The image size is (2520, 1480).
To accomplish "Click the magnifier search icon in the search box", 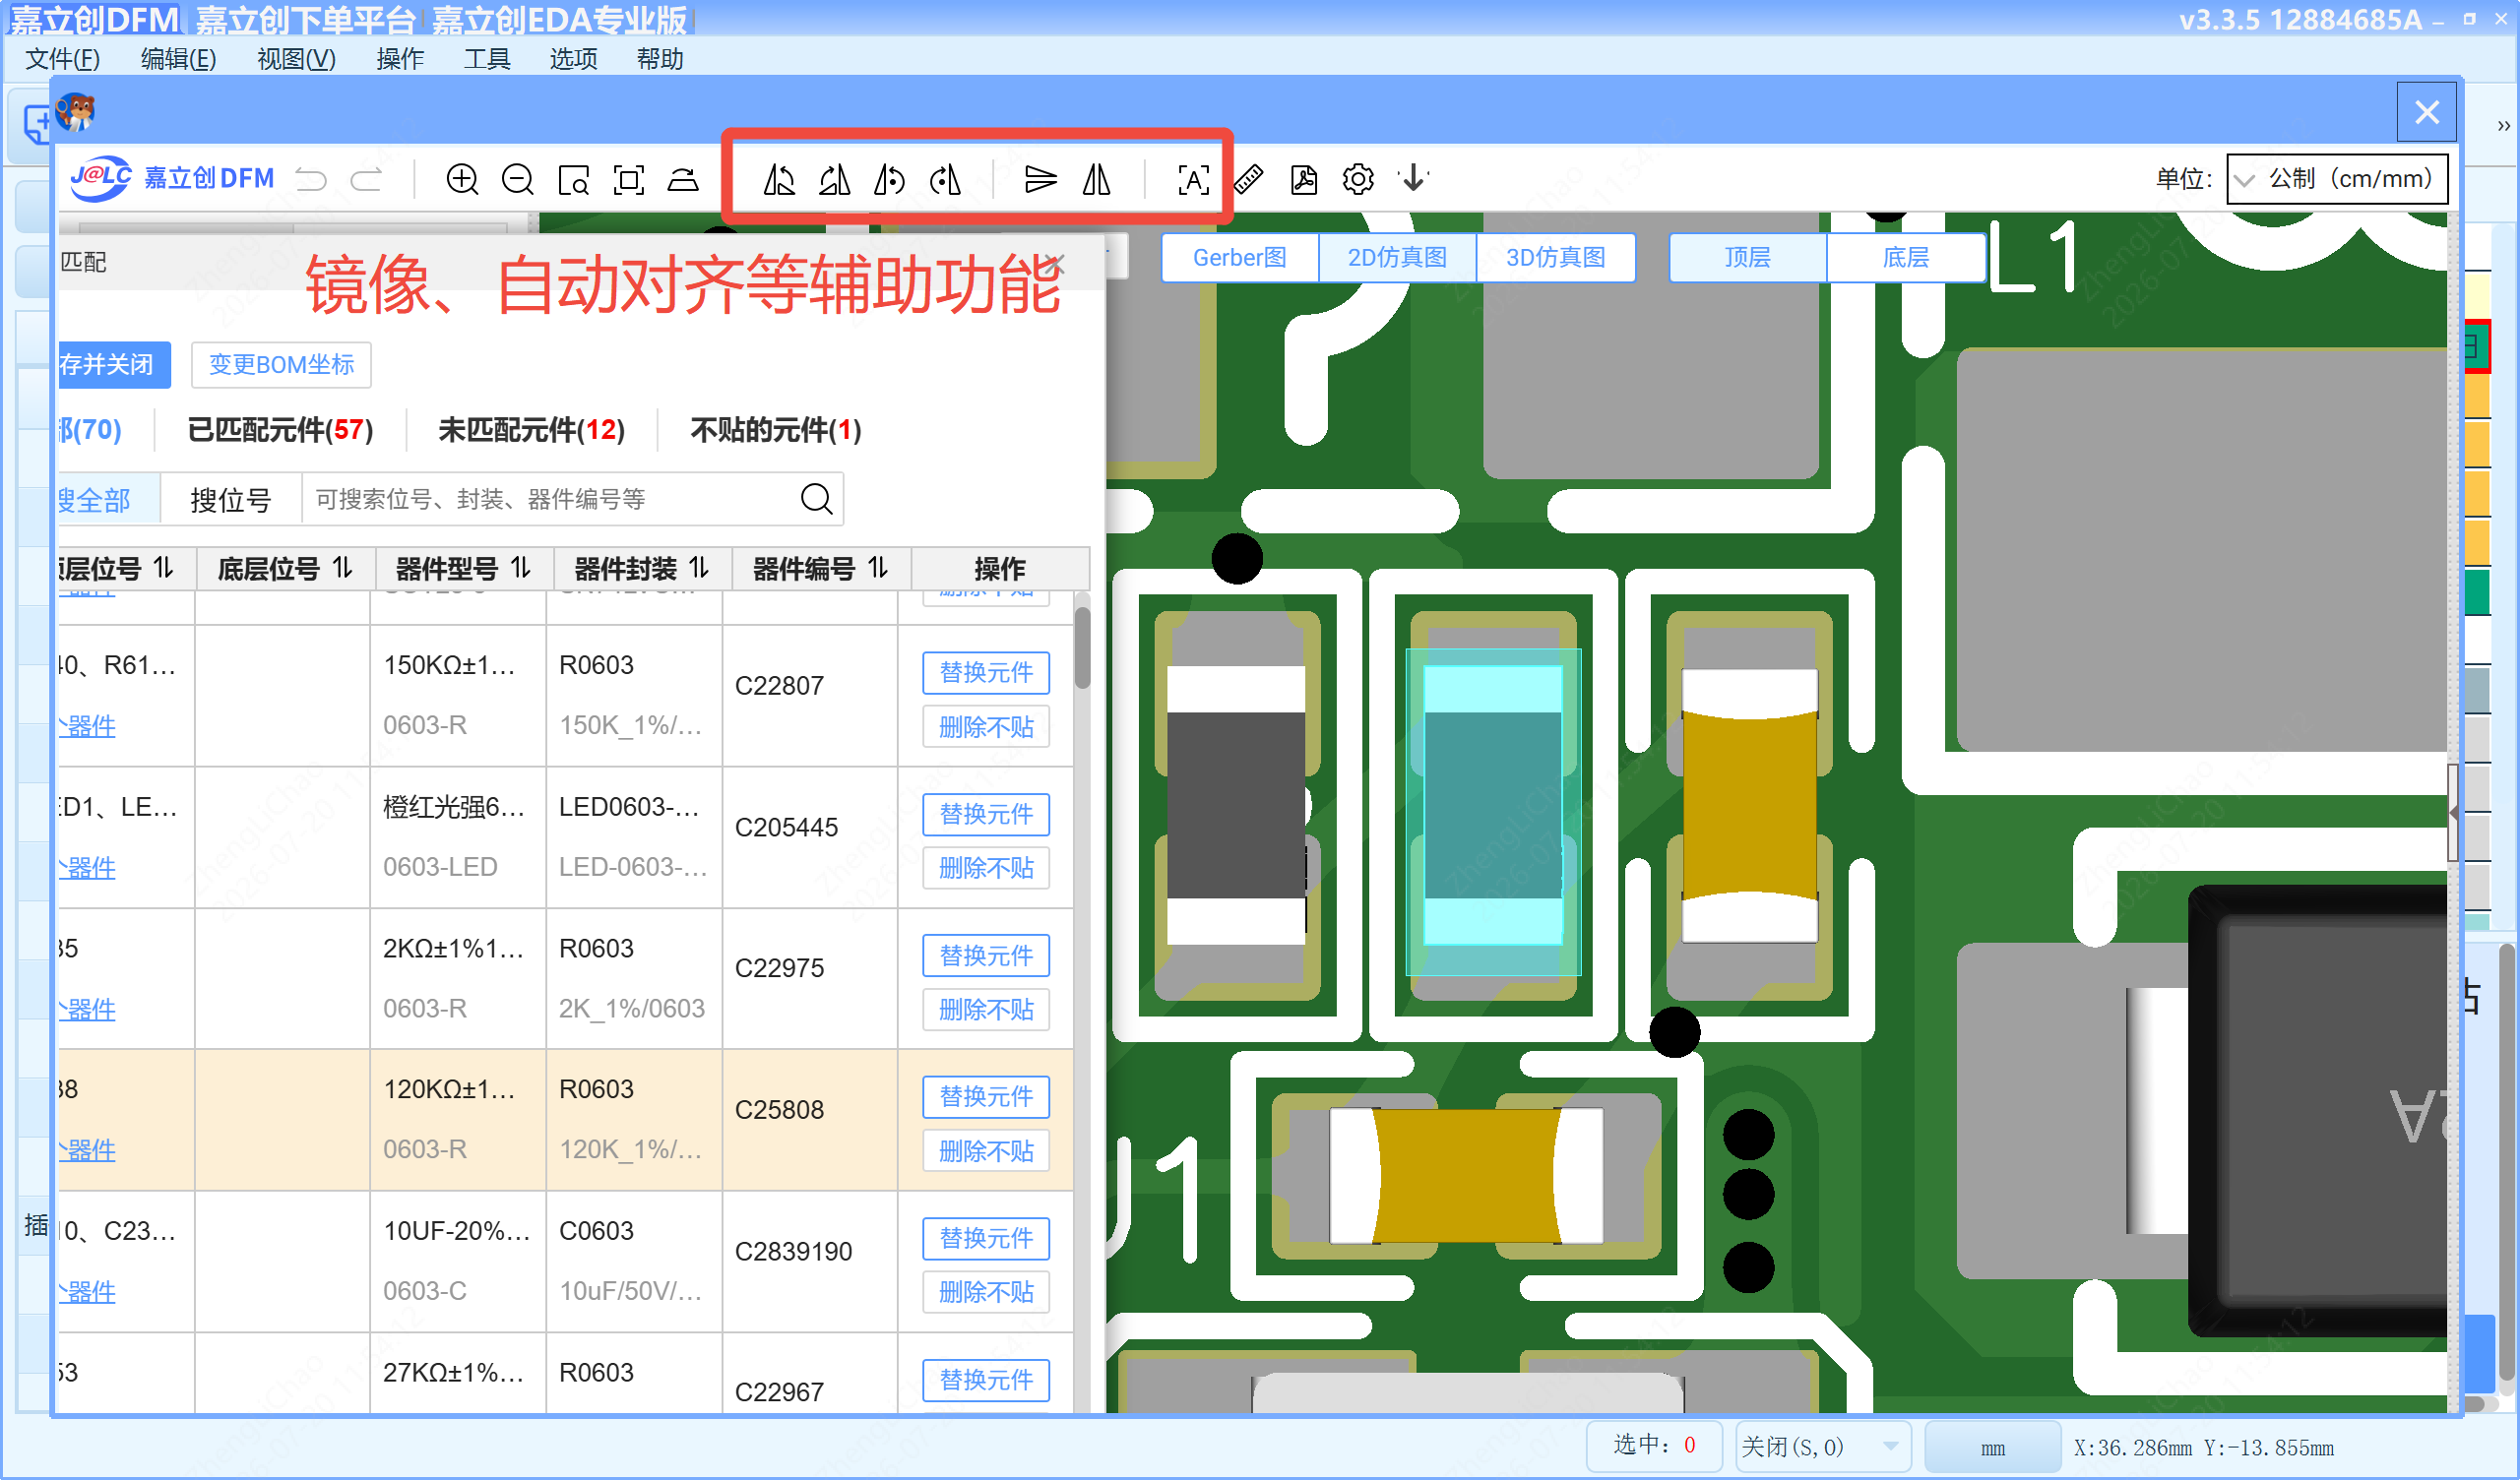I will pos(816,499).
